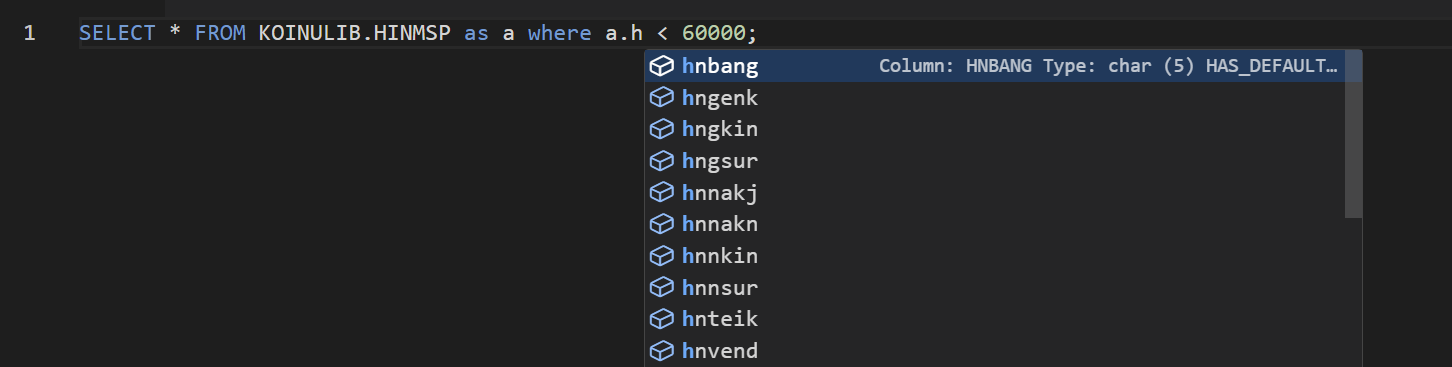Click the cube icon beside hnteik
The width and height of the screenshot is (1452, 367).
660,319
